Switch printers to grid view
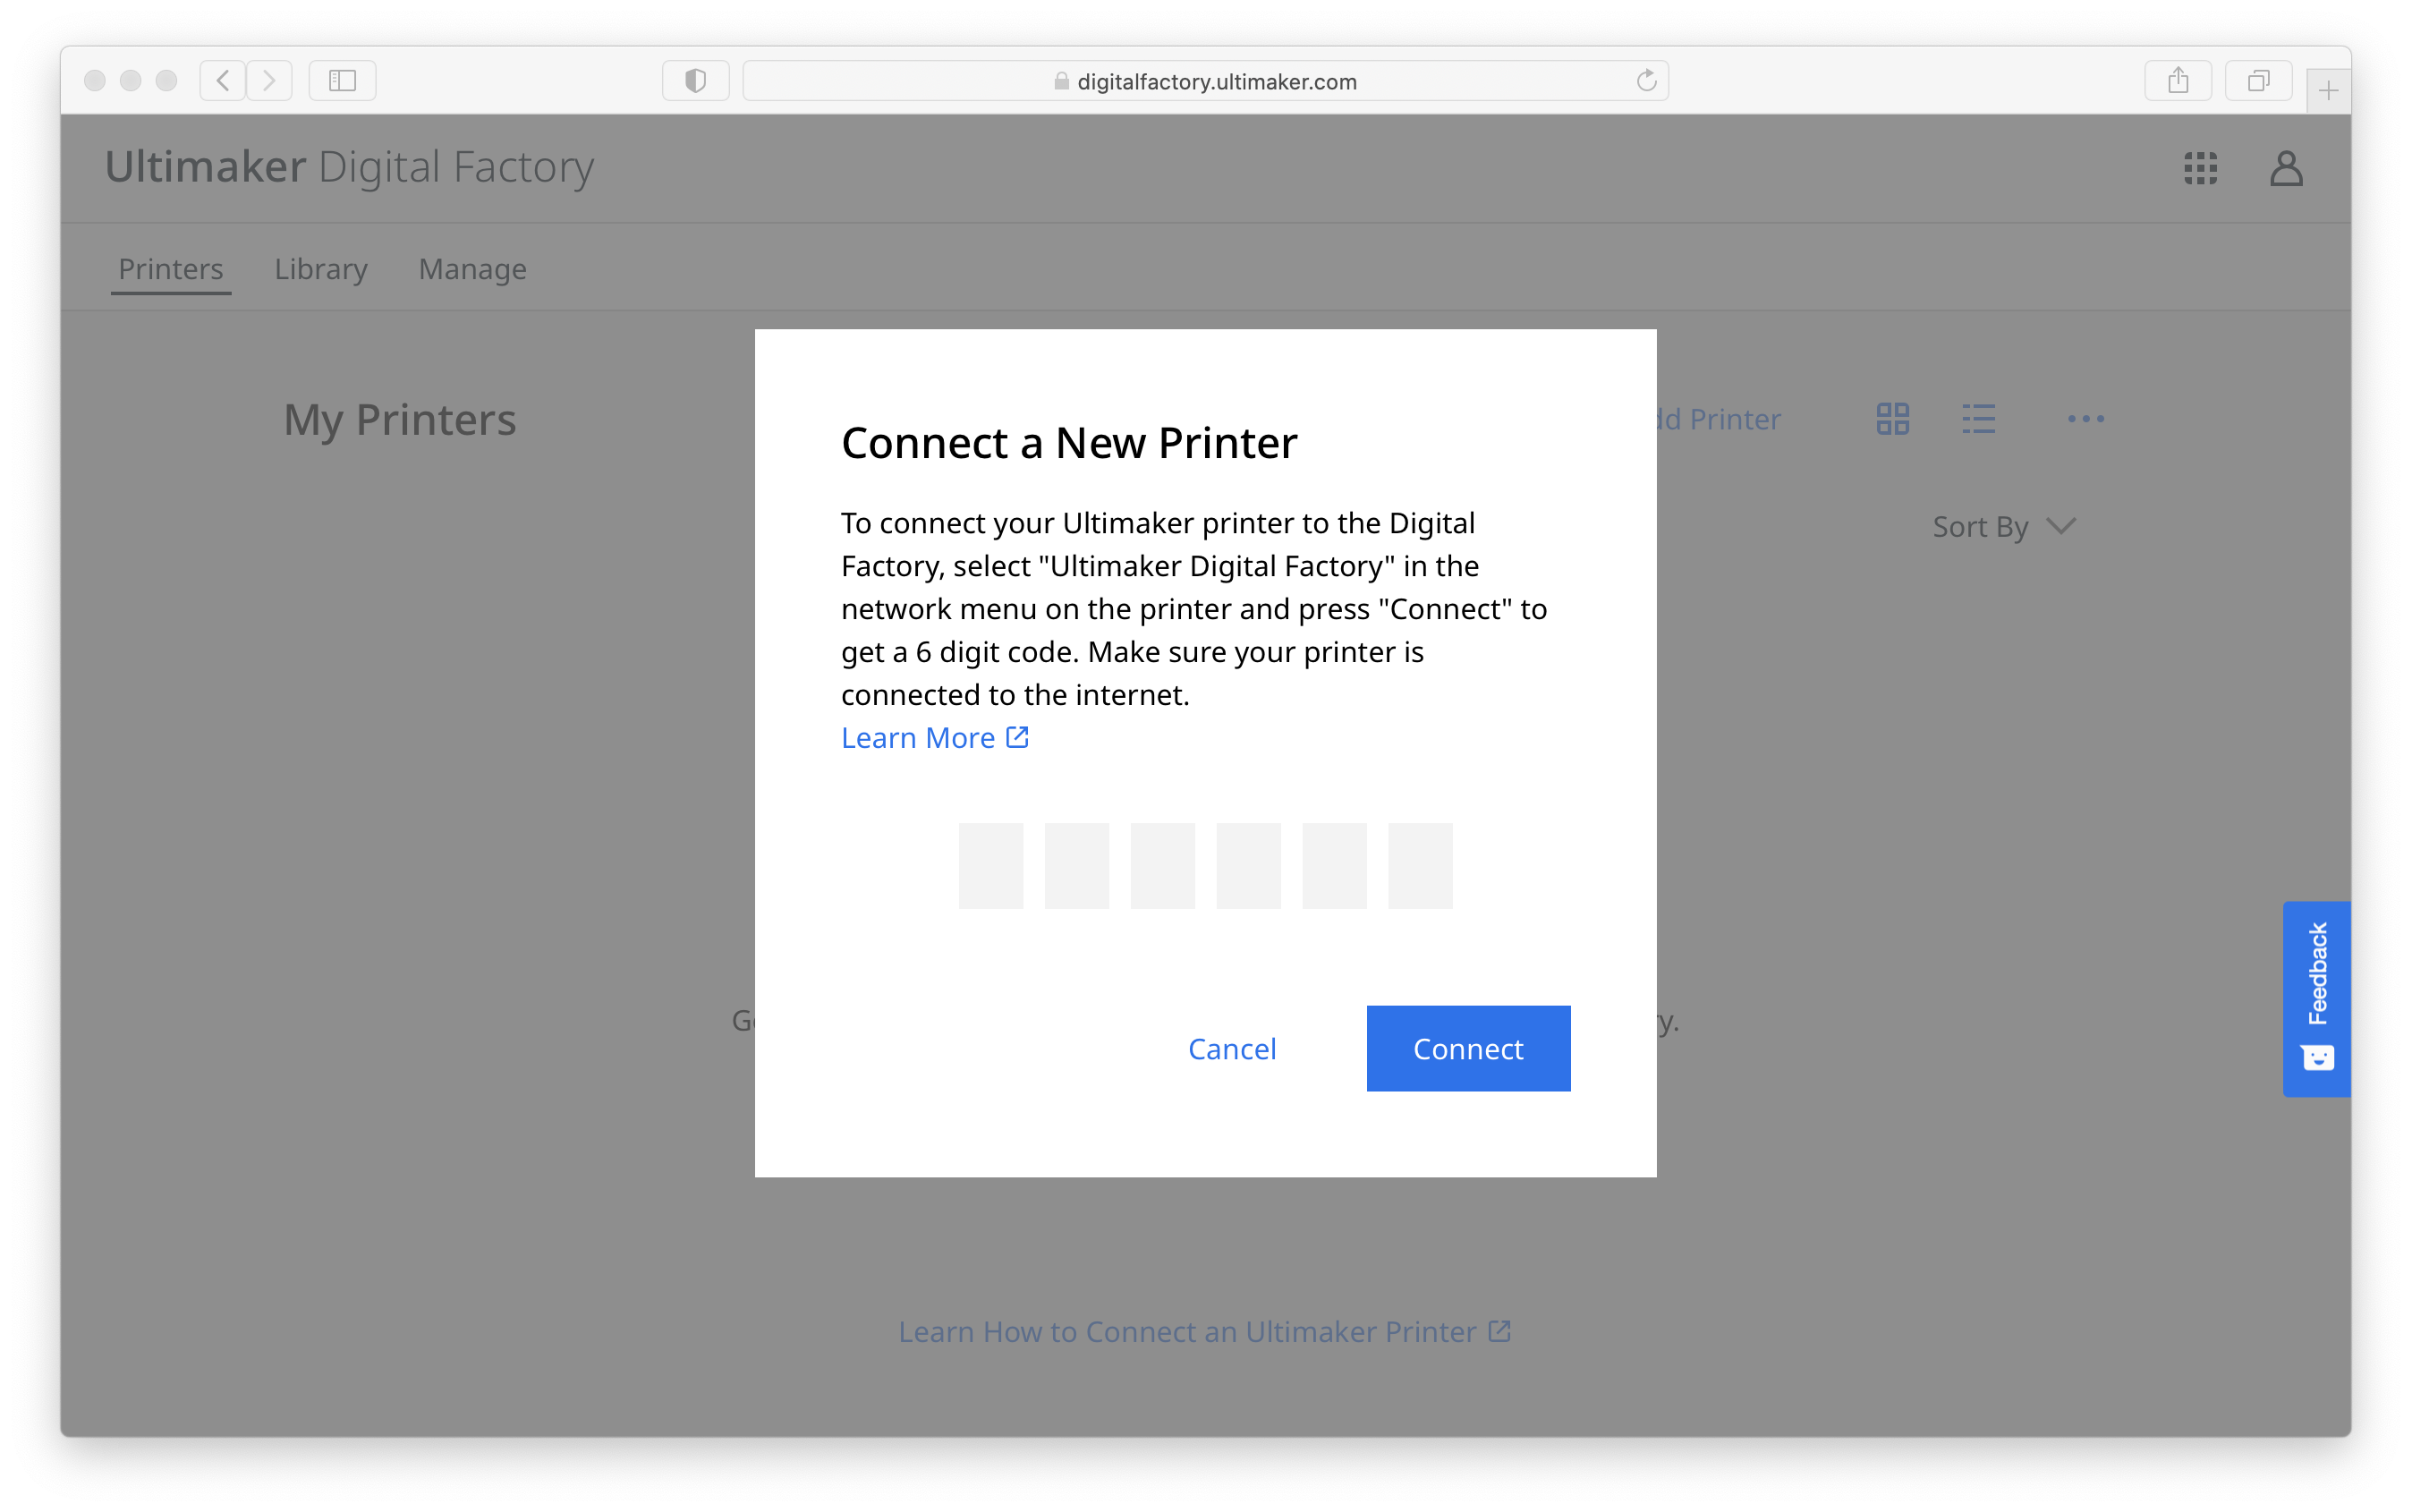 (1891, 419)
